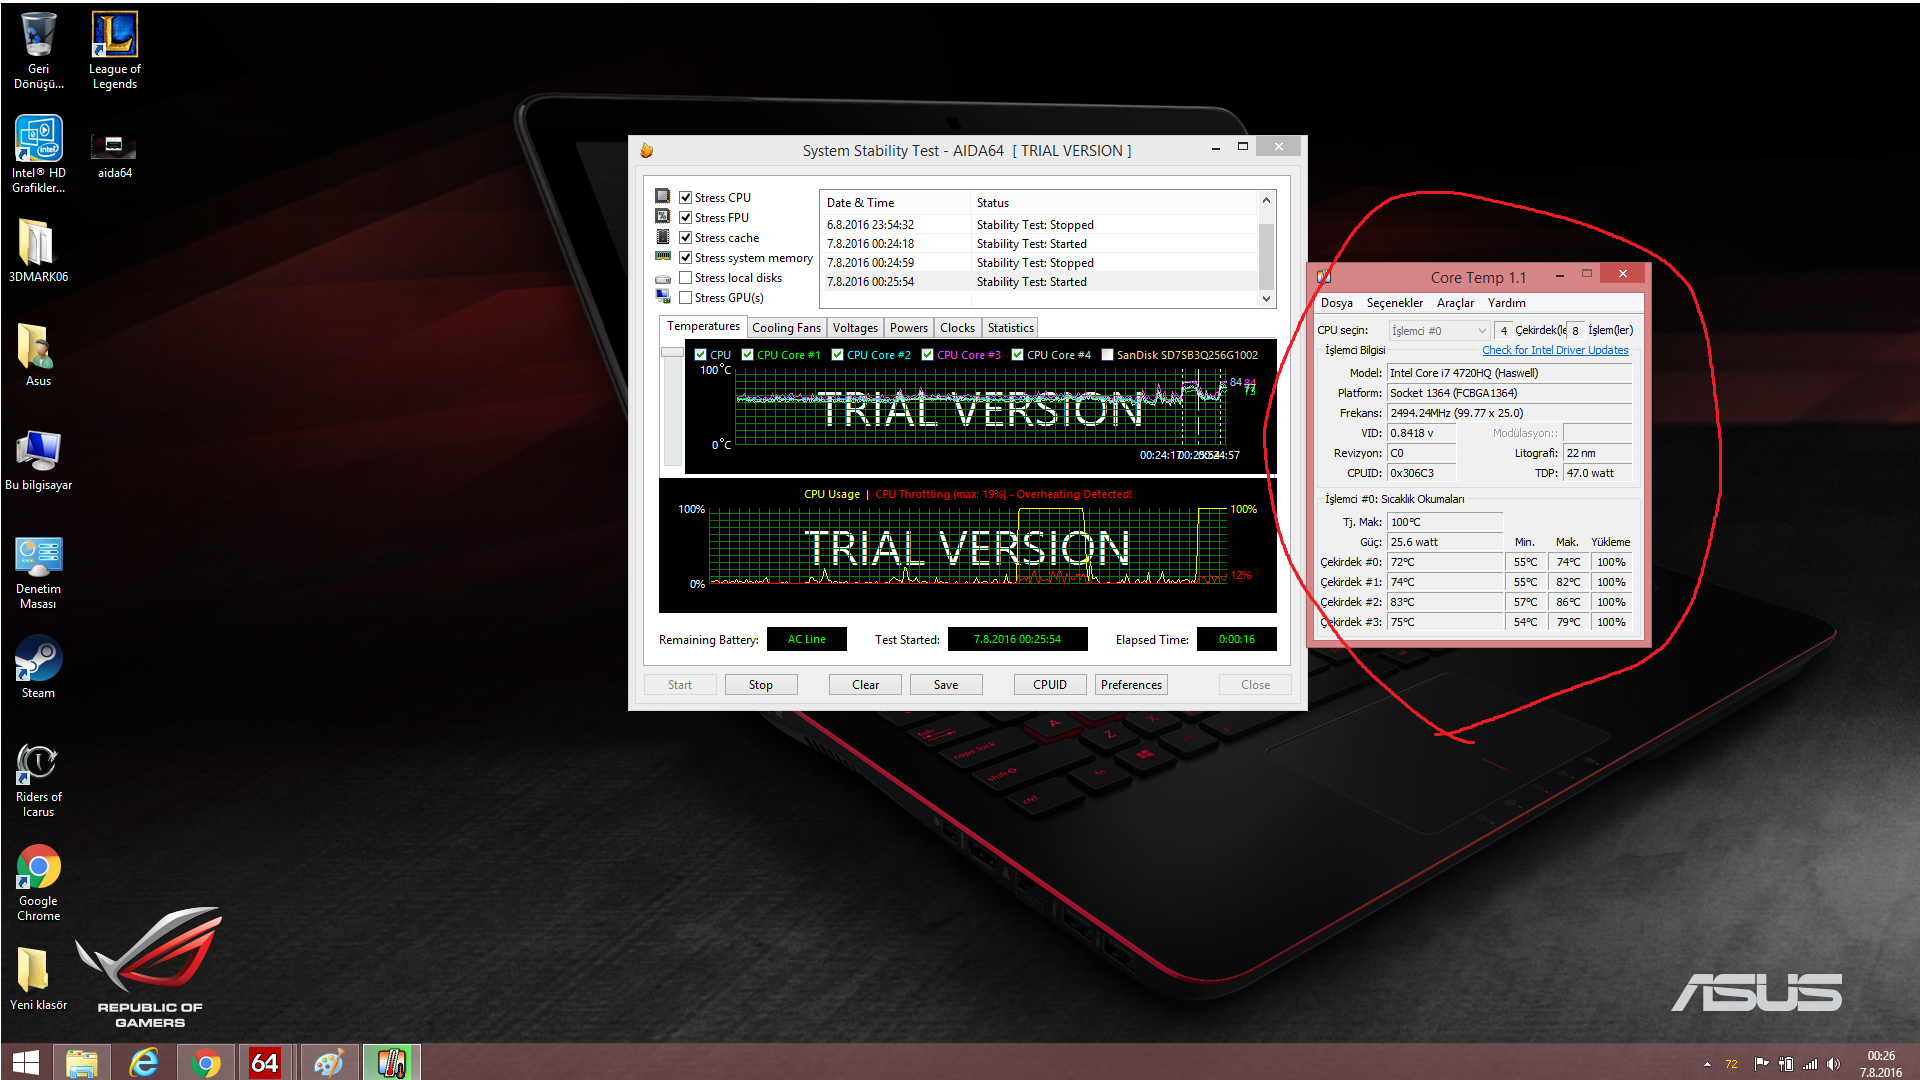Open the Windows Start button
The image size is (1920, 1080).
click(26, 1062)
